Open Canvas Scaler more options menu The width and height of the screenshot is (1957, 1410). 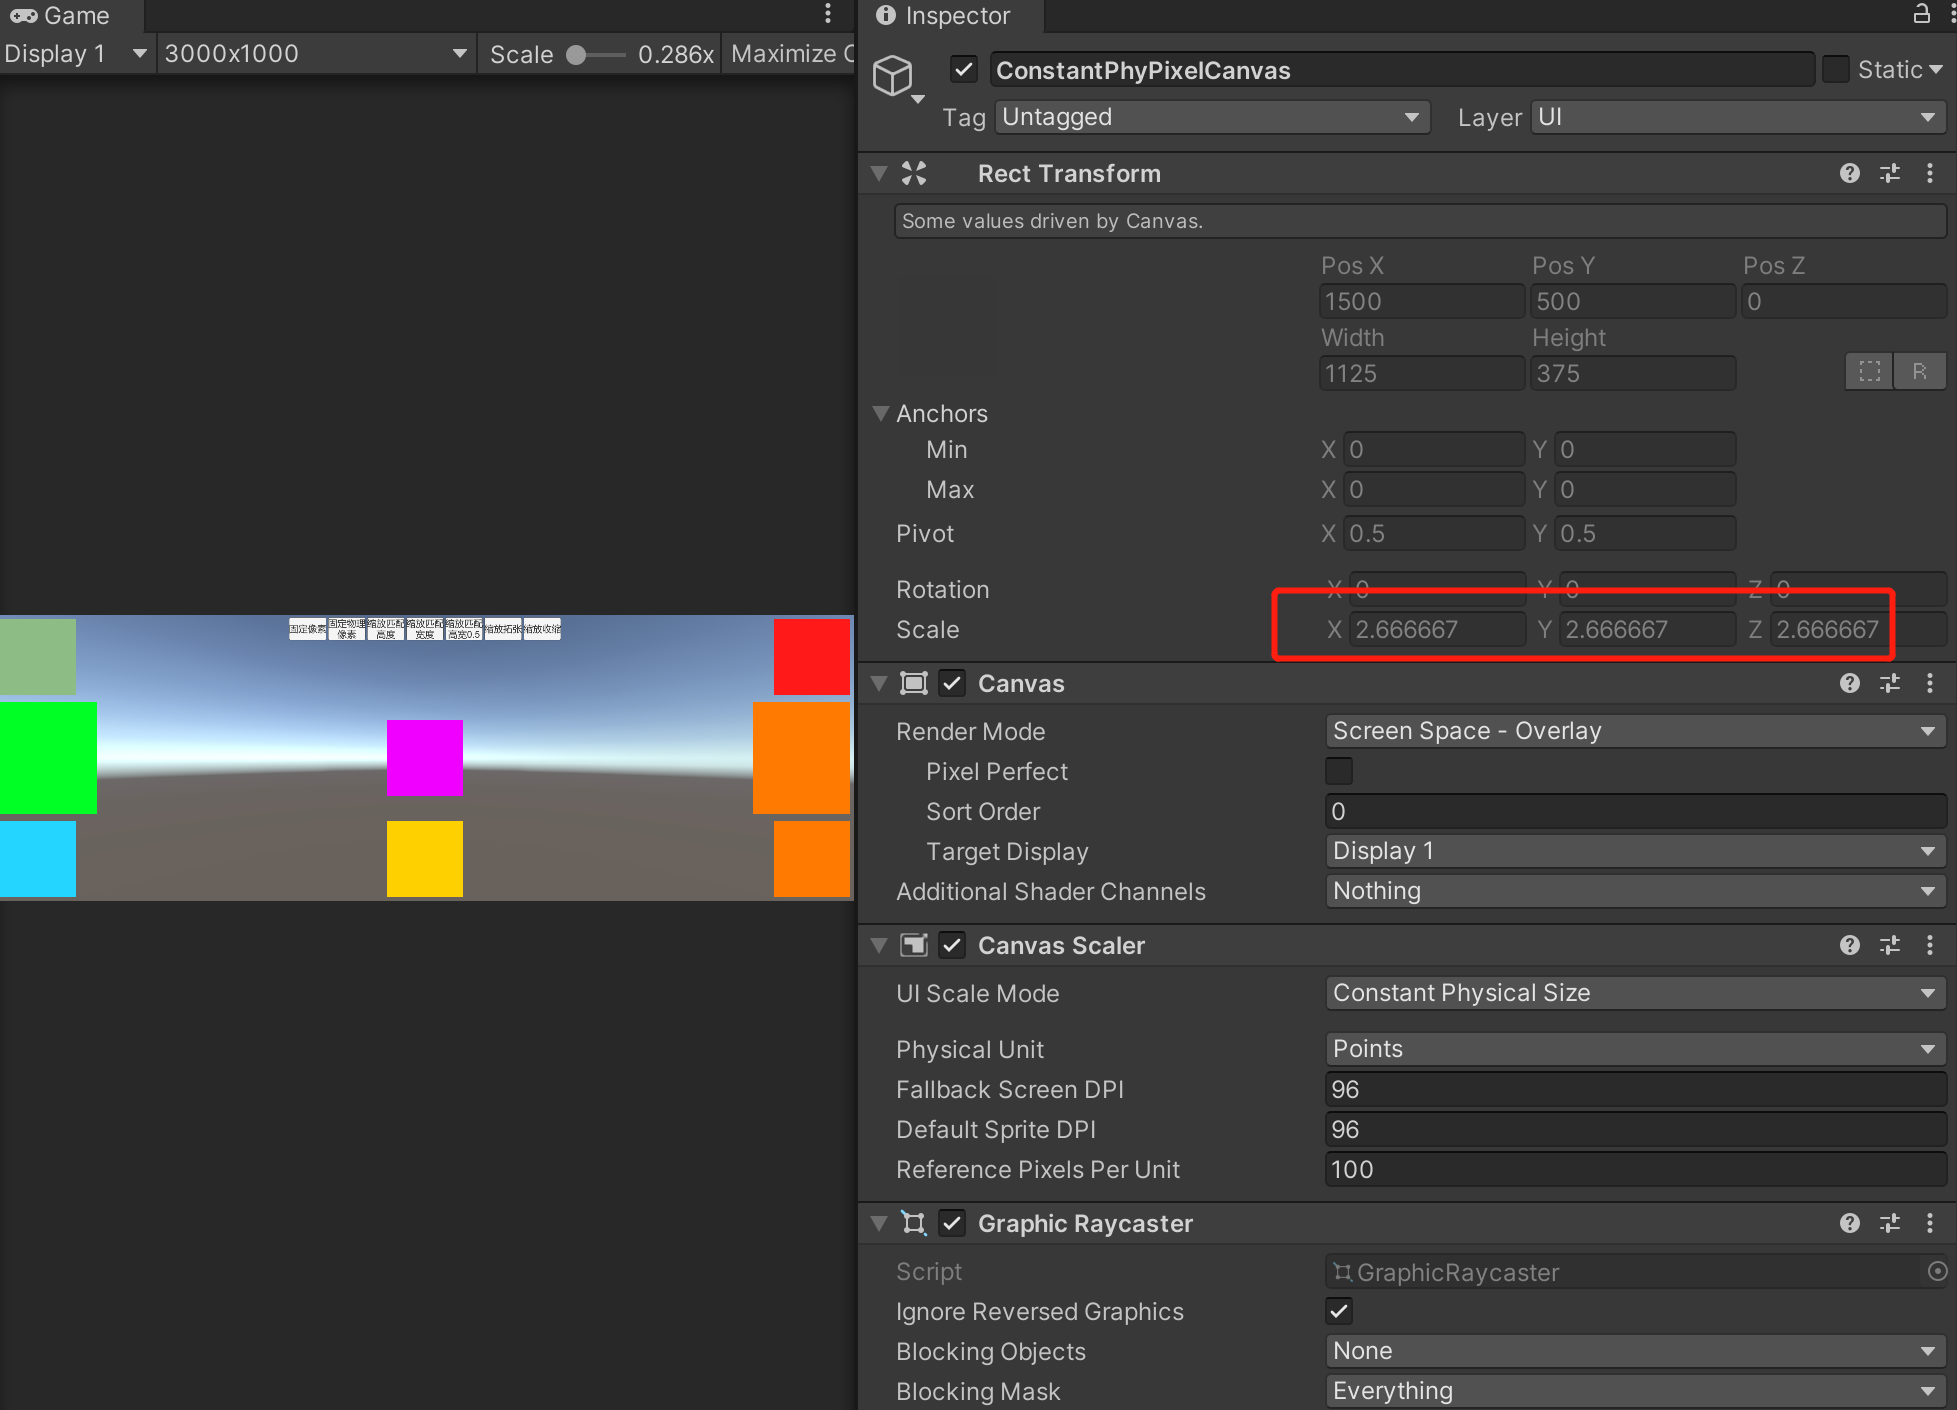point(1930,945)
